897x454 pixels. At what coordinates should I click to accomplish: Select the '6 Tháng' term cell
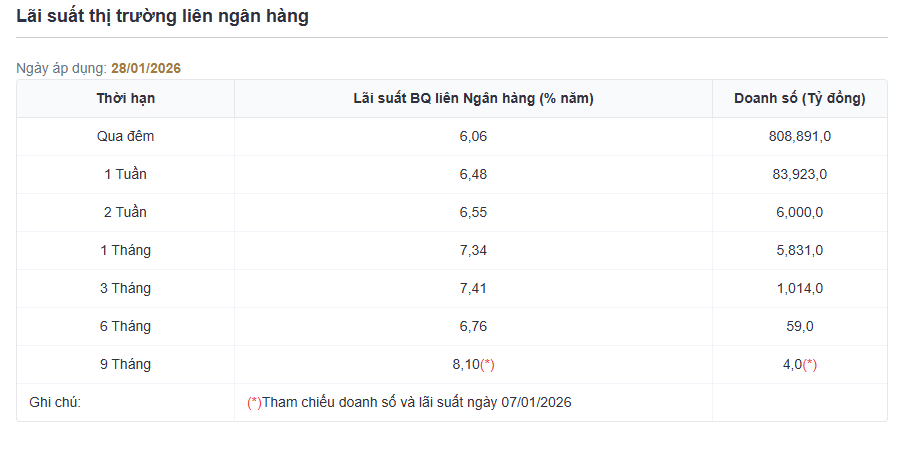click(x=125, y=326)
